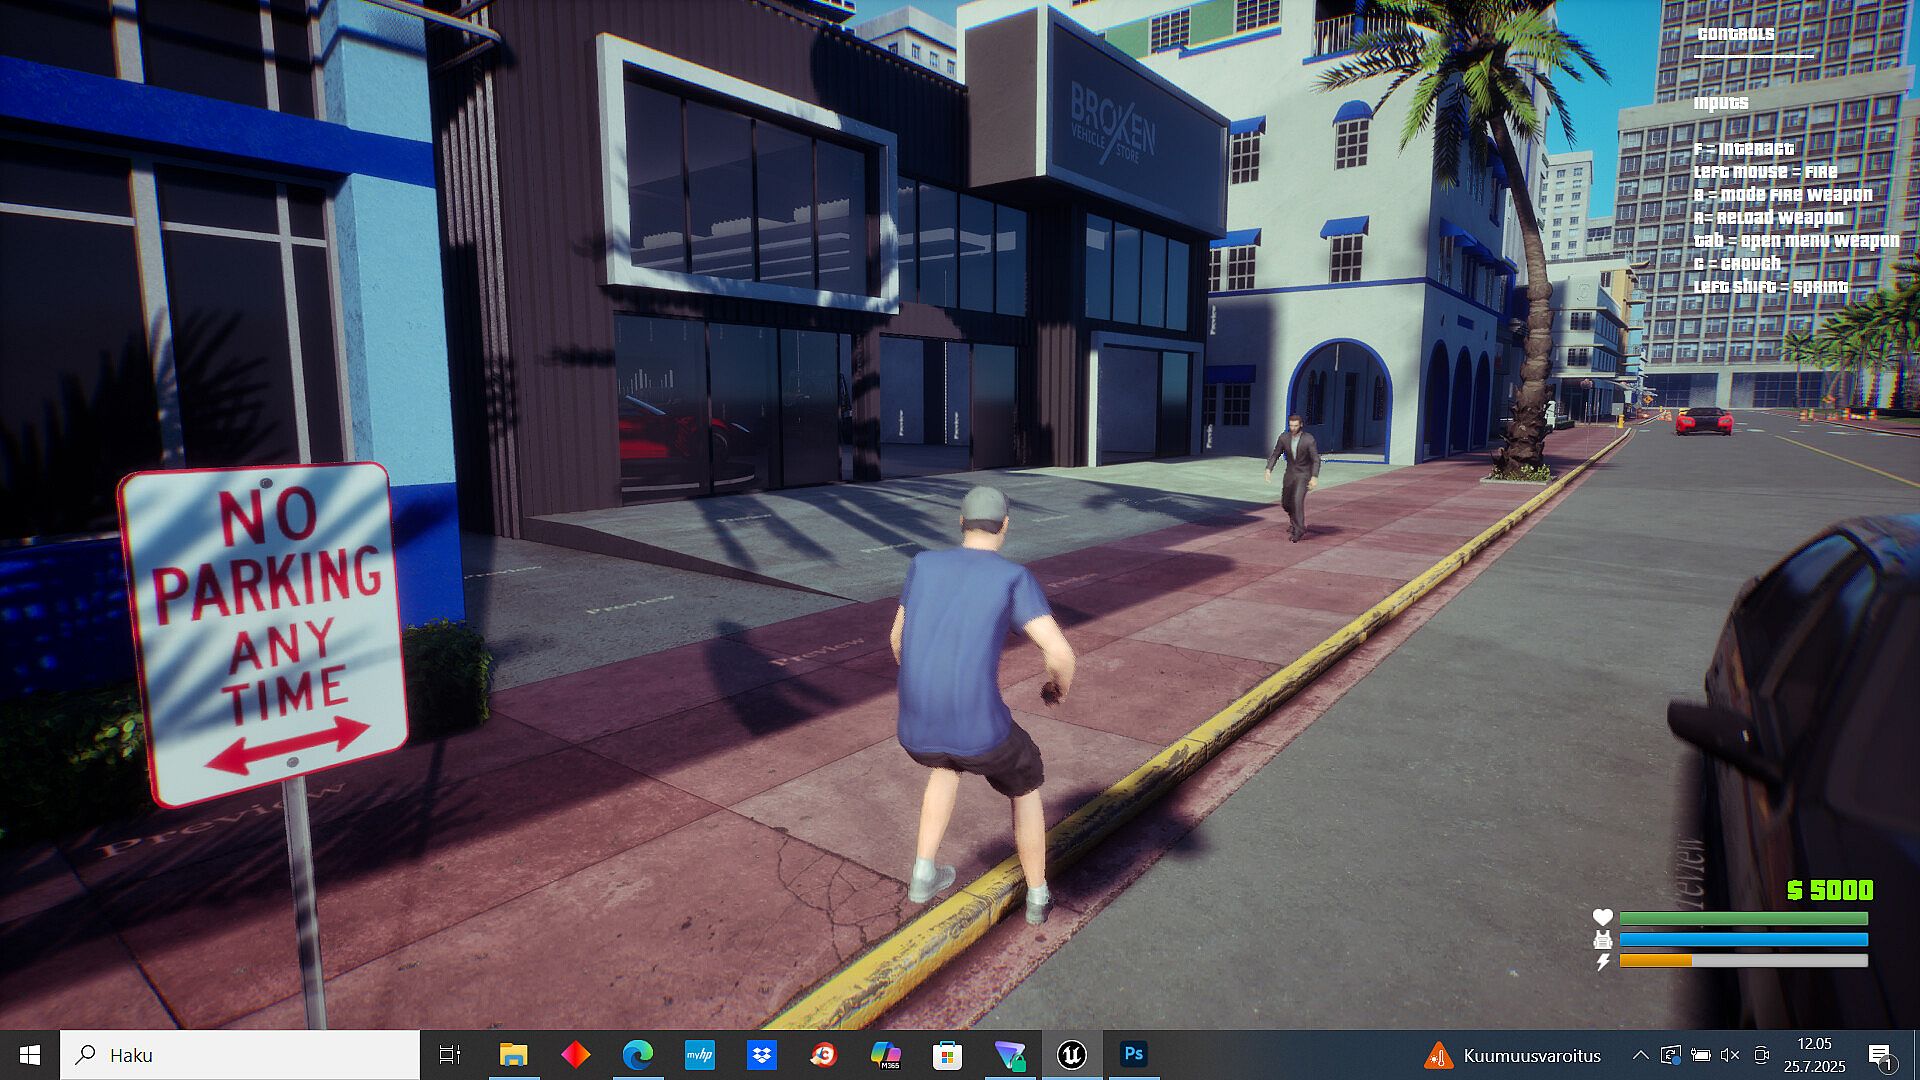
Task: Open the myHP app icon
Action: [x=699, y=1055]
